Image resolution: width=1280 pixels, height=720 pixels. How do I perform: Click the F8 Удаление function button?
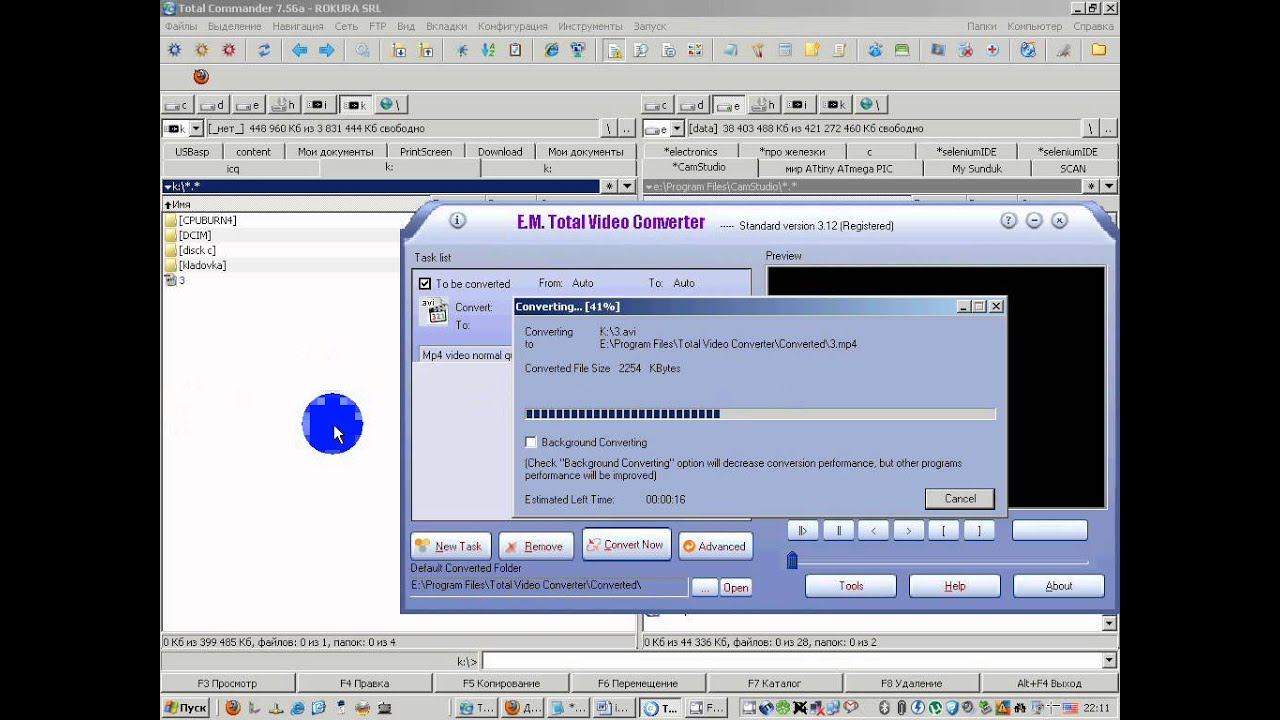(911, 683)
